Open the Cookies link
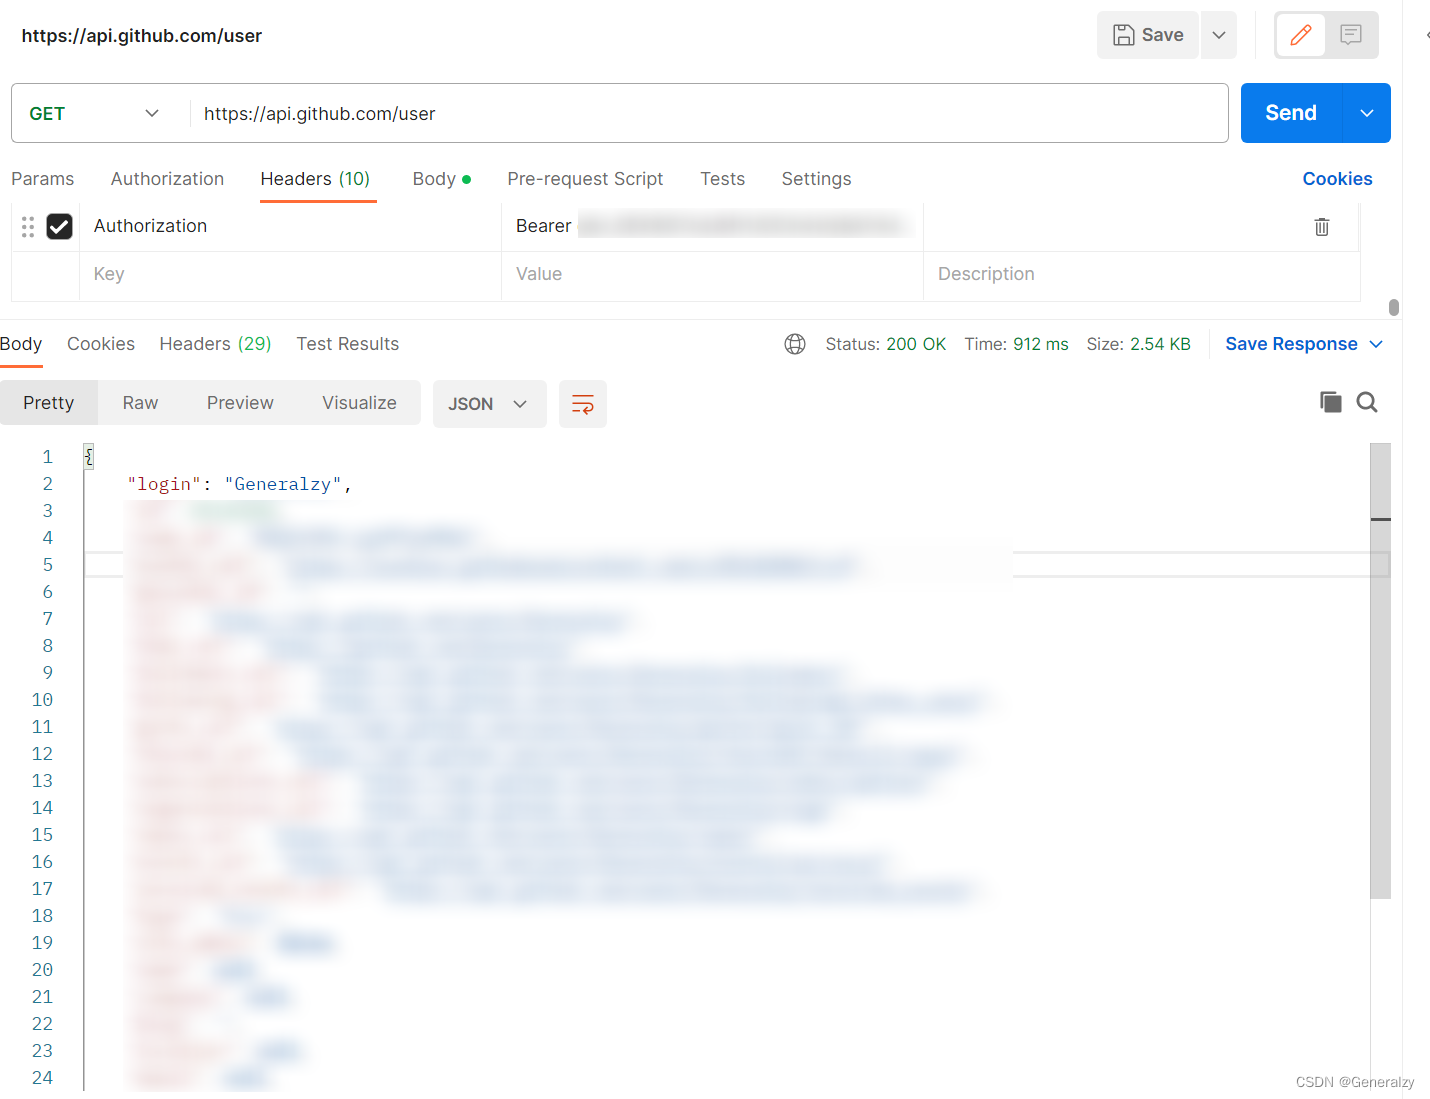The height and width of the screenshot is (1099, 1430). tap(1337, 179)
